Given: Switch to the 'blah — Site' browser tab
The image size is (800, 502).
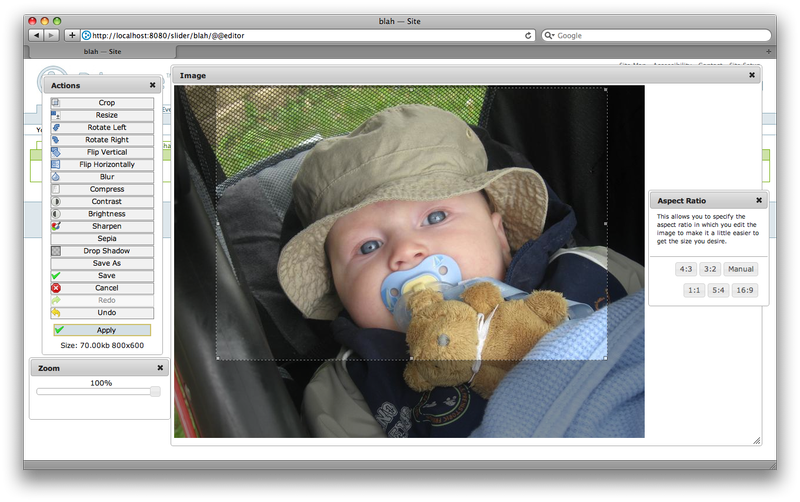Looking at the screenshot, I should click(x=103, y=50).
